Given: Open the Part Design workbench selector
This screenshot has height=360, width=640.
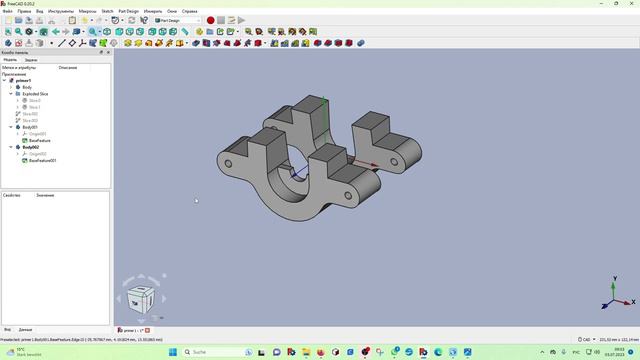Looking at the screenshot, I should 178,20.
